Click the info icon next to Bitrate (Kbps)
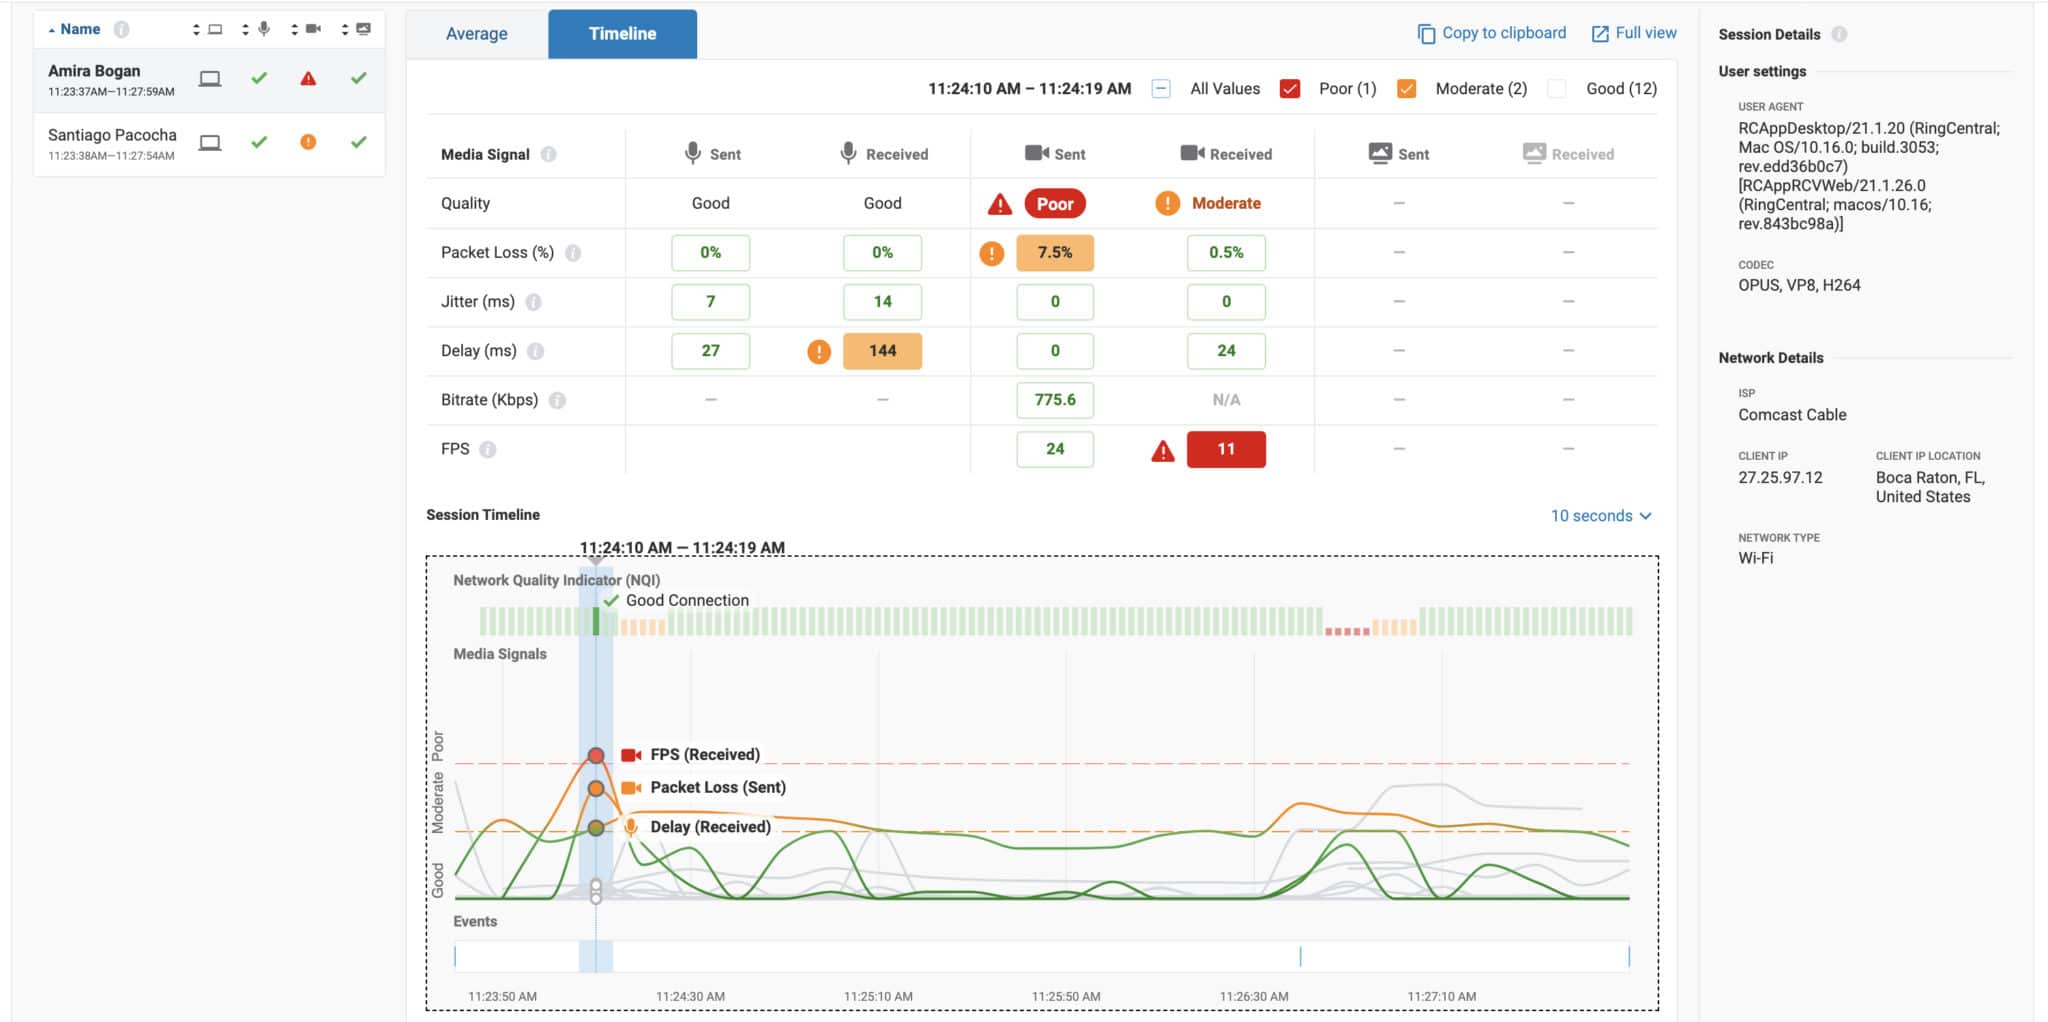This screenshot has width=2048, height=1022. [x=557, y=400]
